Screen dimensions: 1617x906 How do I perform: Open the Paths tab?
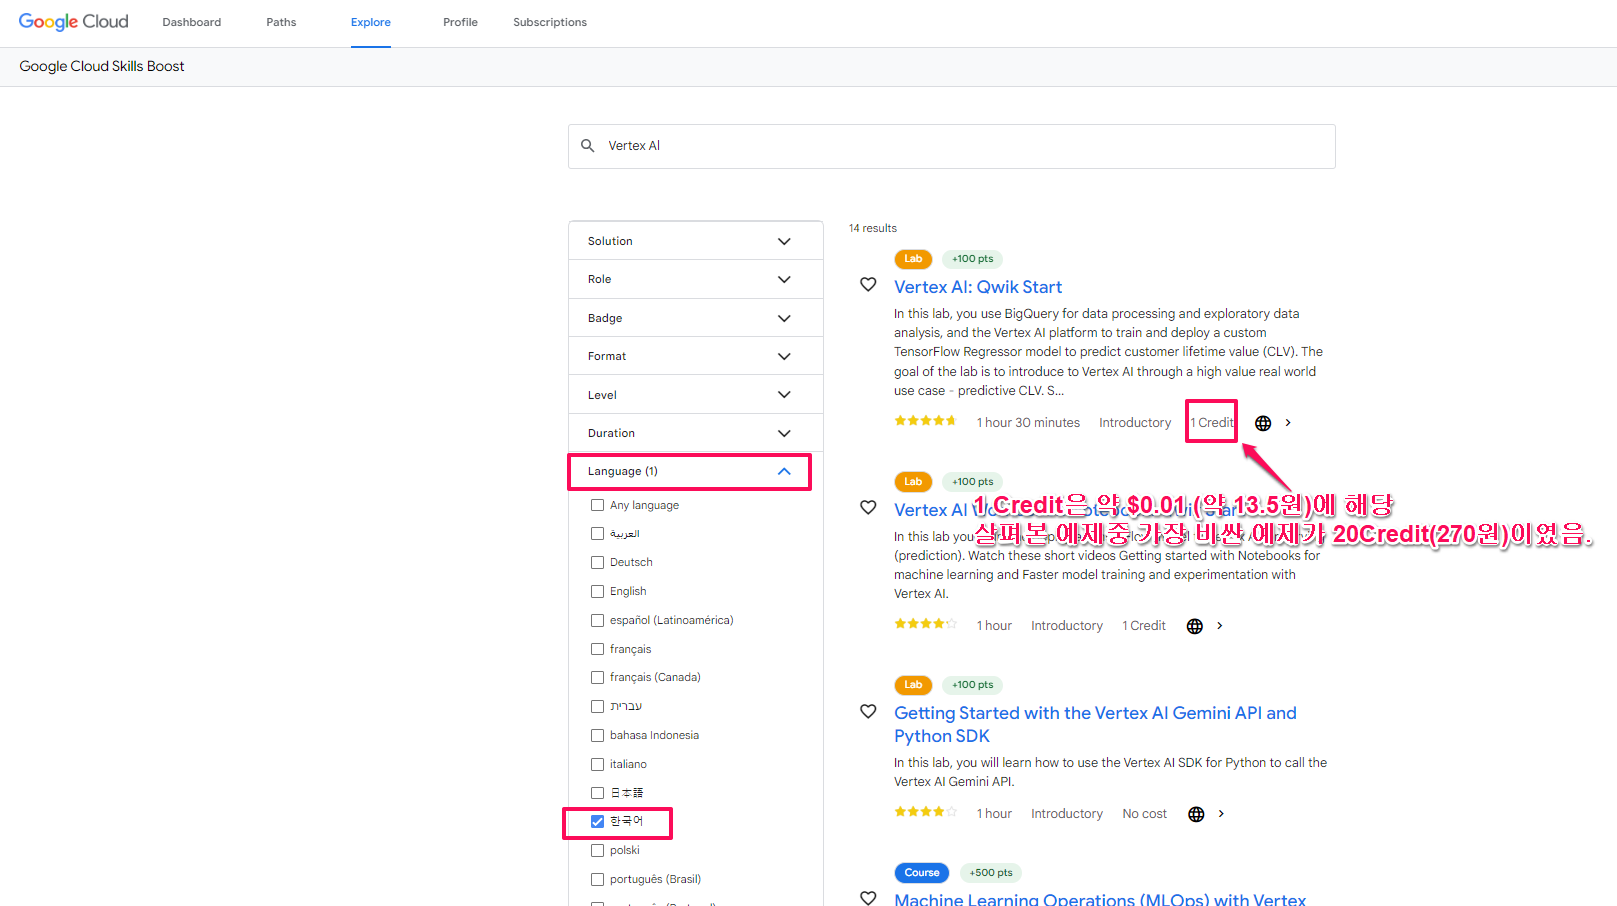point(281,22)
